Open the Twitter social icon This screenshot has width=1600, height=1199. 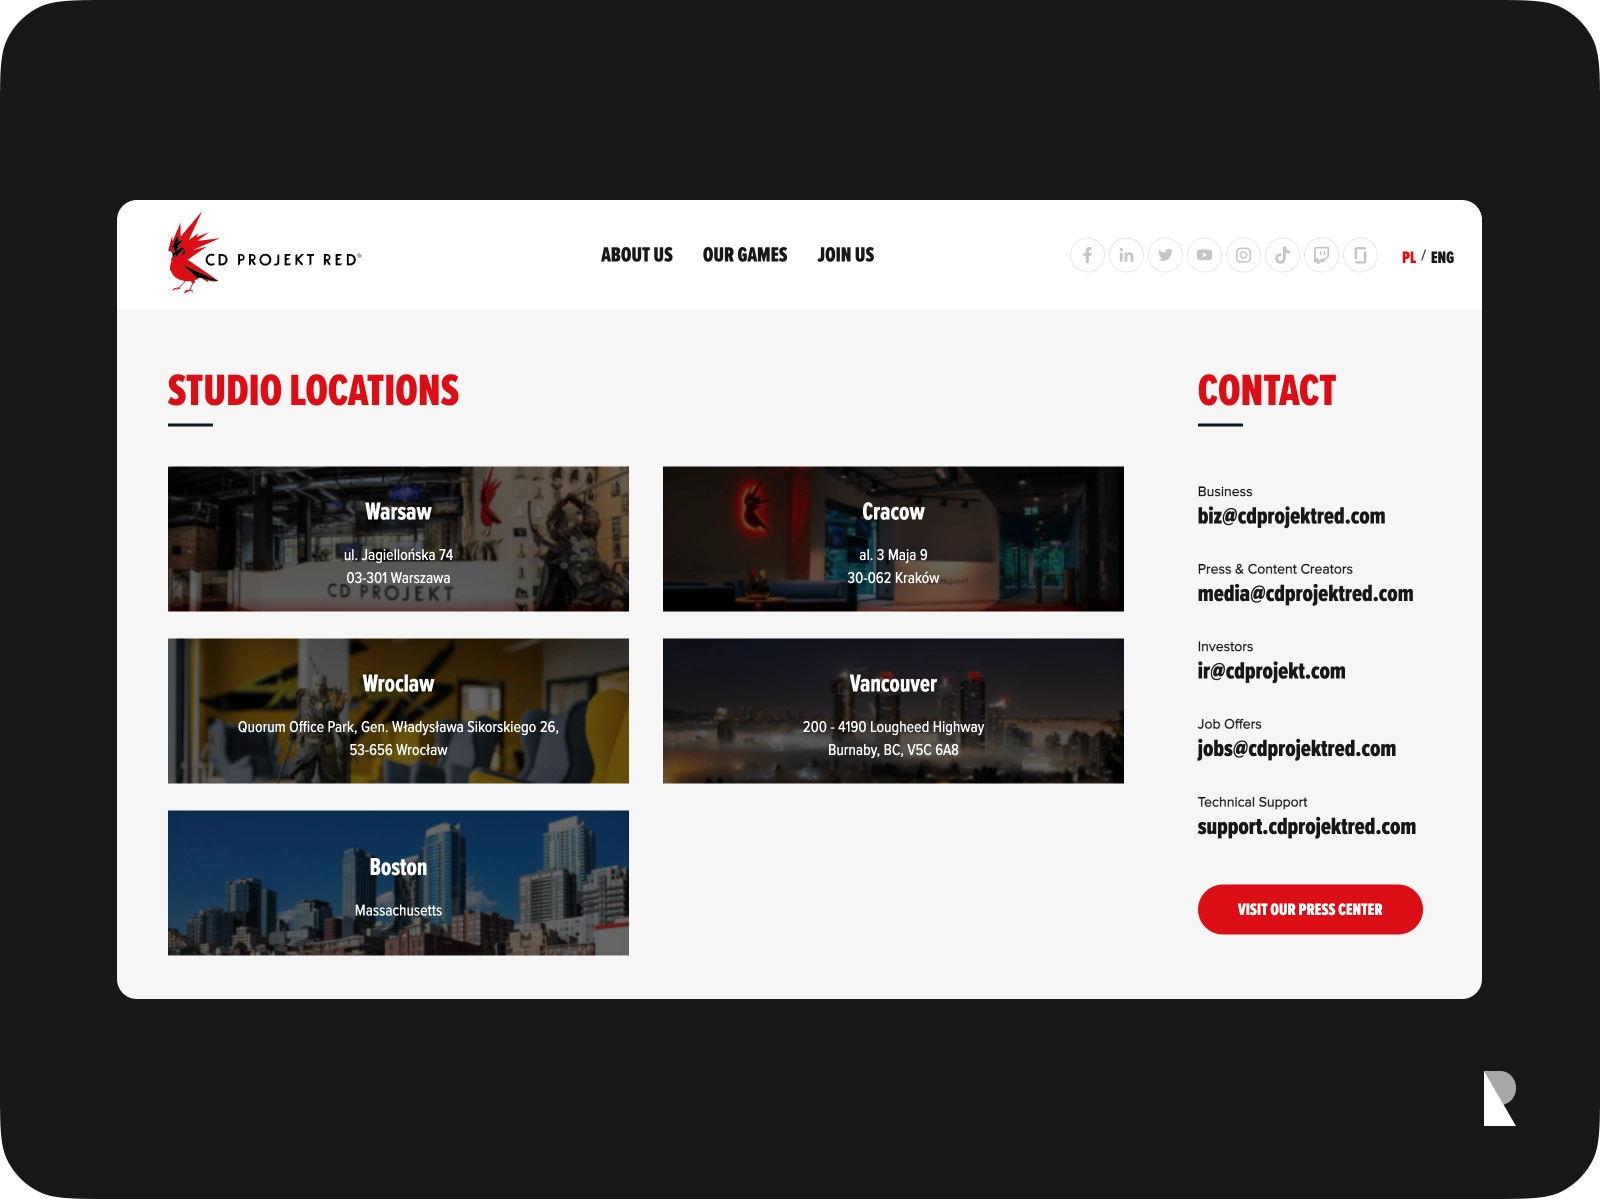1165,255
